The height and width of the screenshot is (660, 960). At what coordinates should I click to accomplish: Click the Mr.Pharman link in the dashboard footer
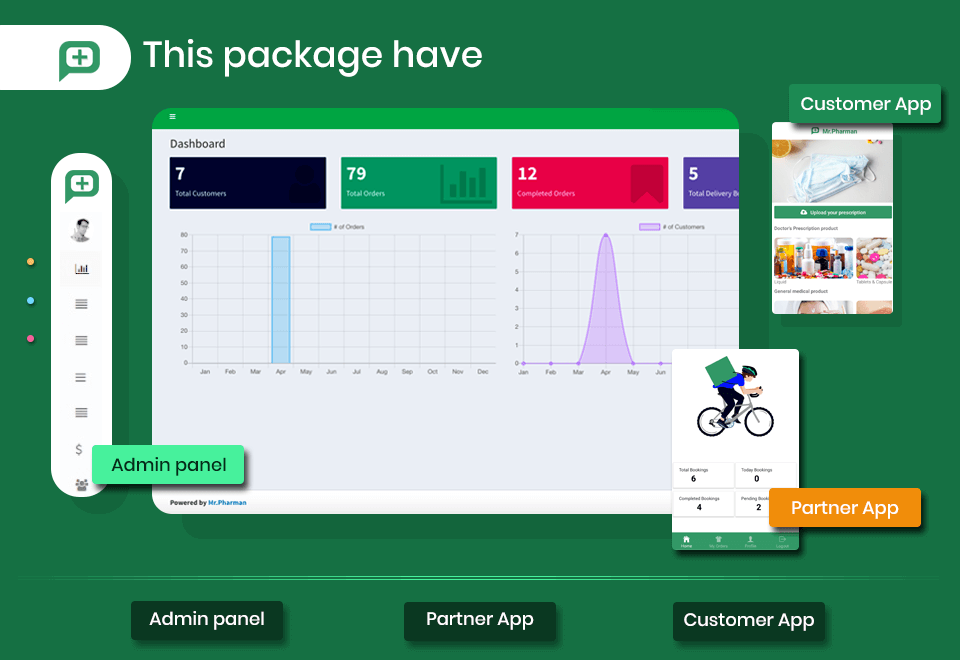[227, 503]
